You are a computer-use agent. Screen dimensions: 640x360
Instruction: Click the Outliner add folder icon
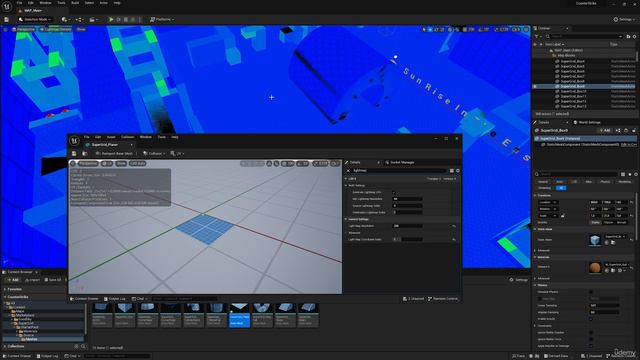629,36
